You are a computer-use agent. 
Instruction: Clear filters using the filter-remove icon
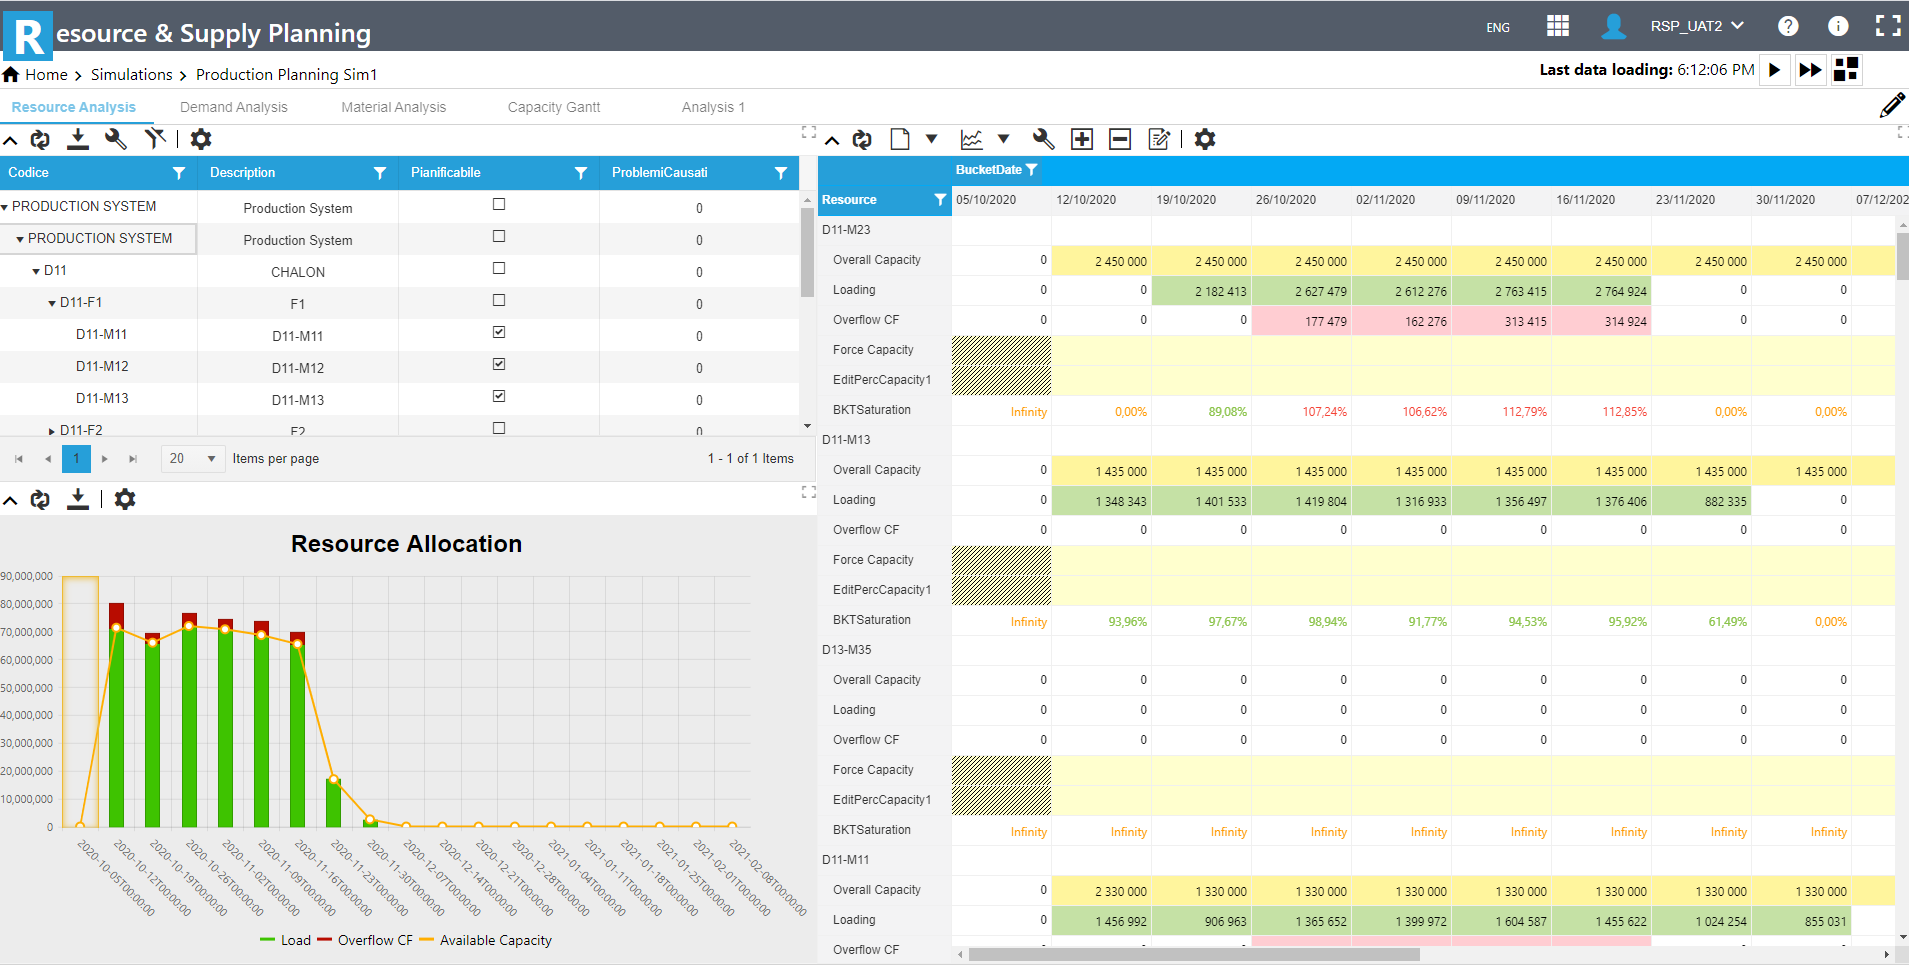(x=155, y=139)
